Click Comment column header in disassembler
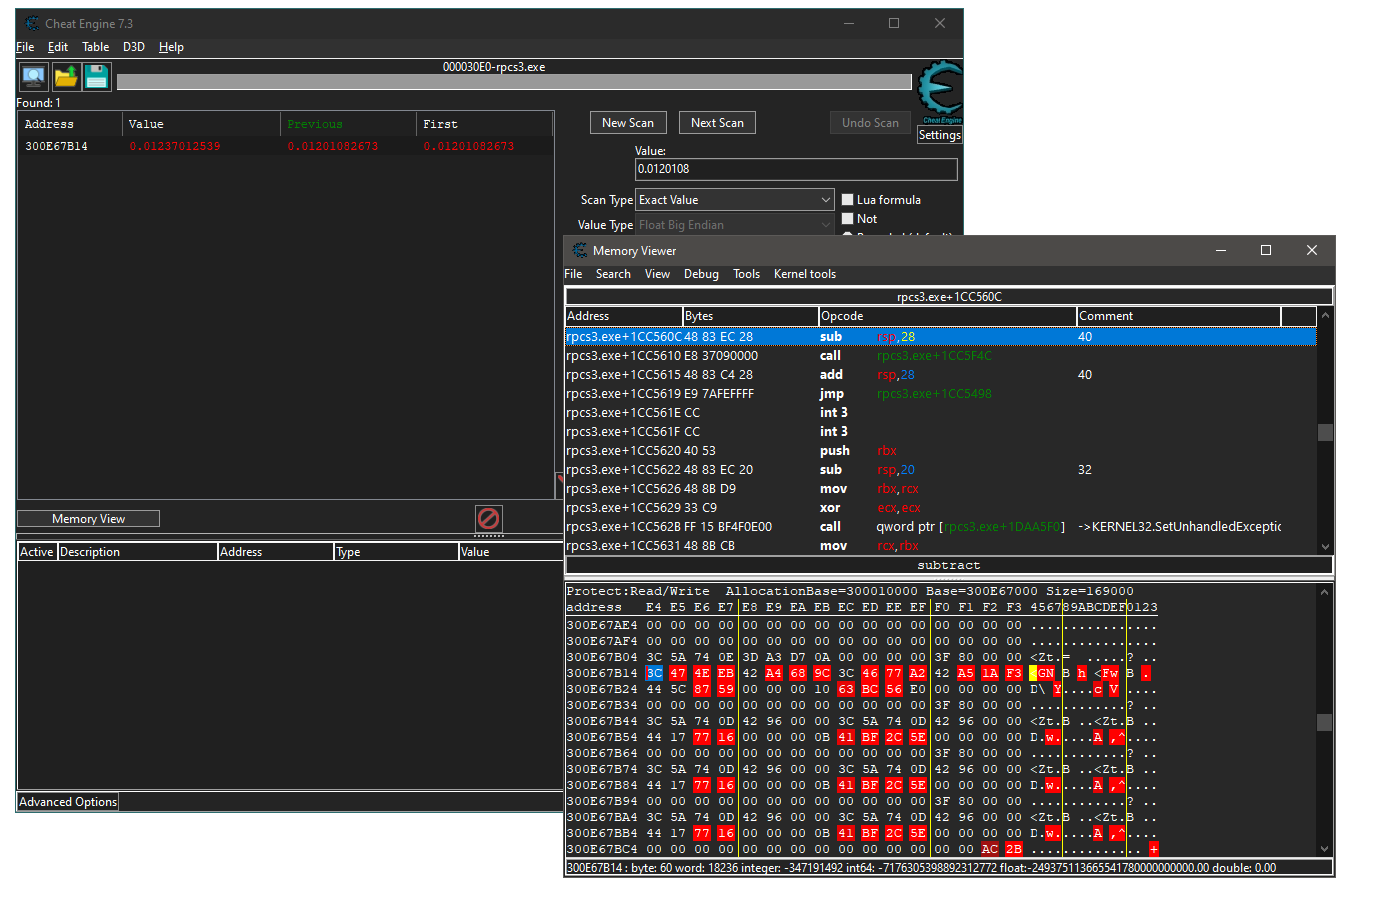Viewport: 1379px width, 900px height. (x=1178, y=316)
